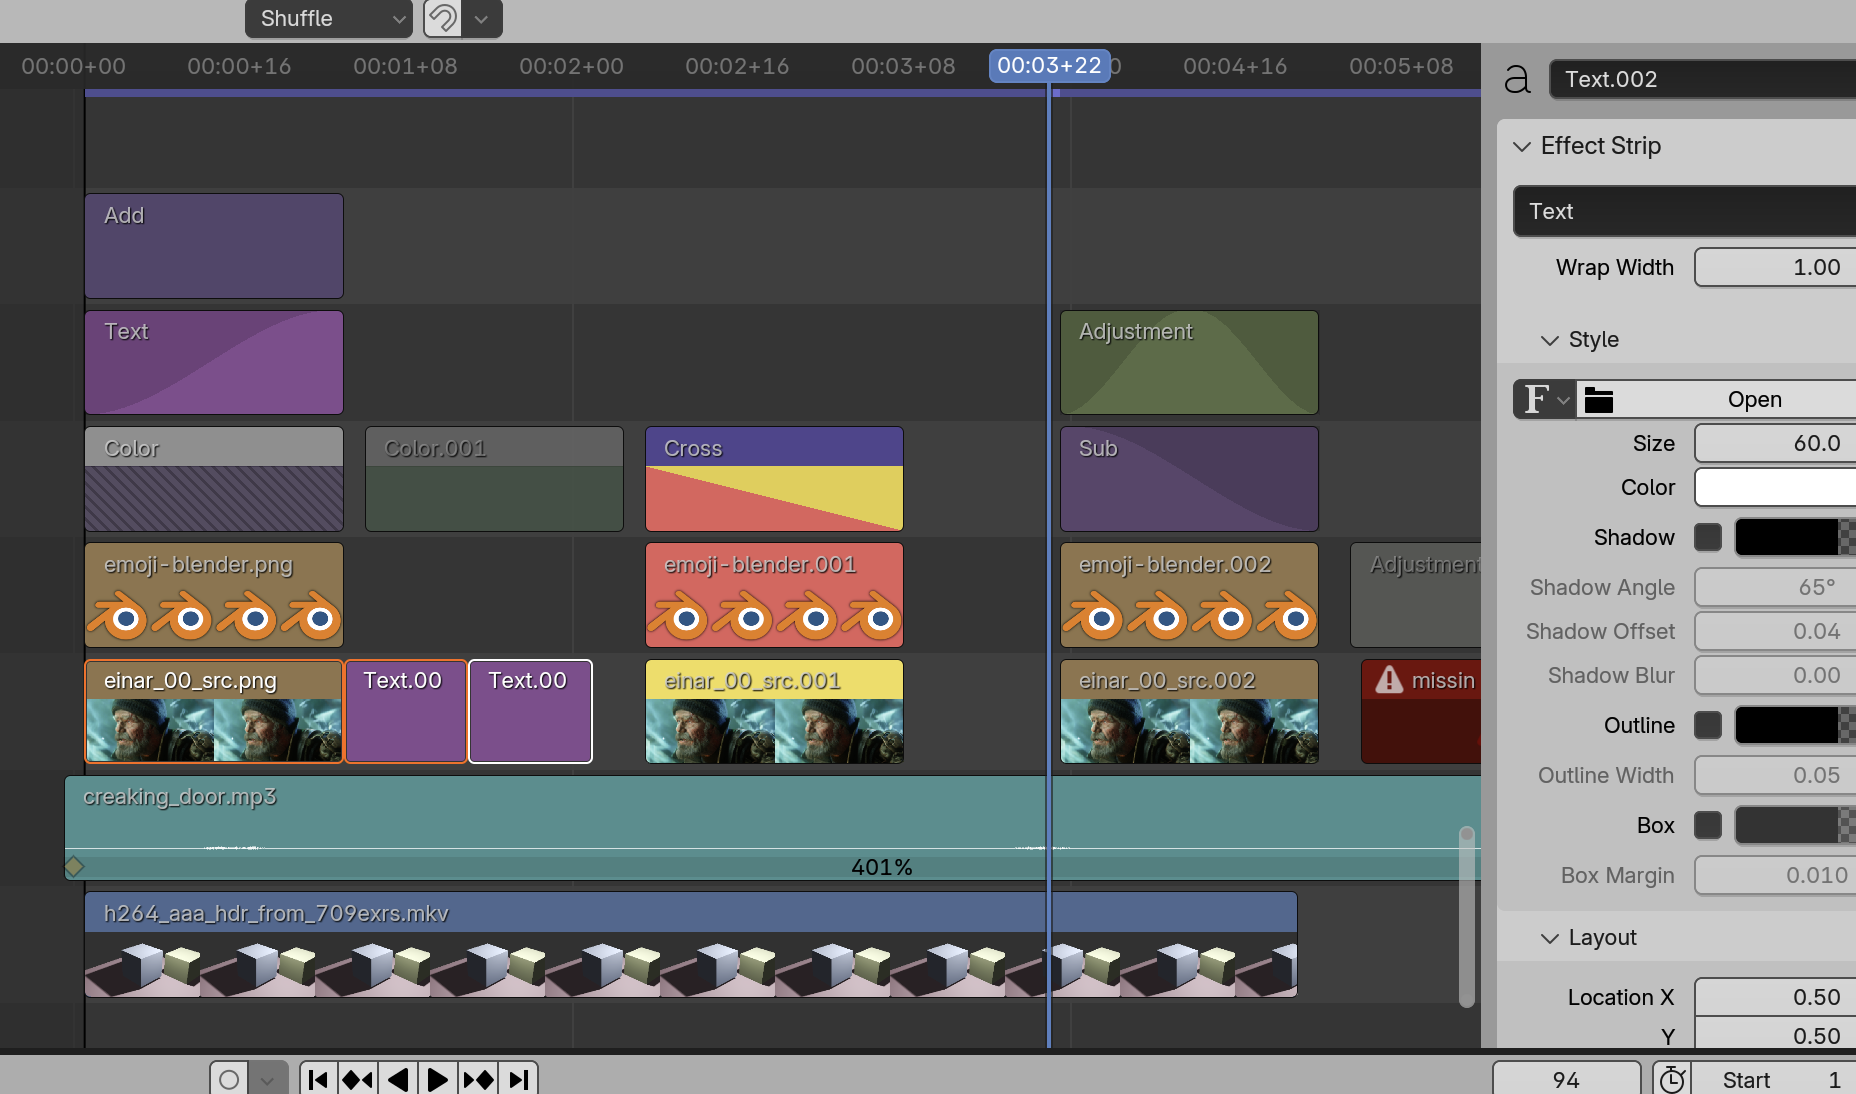Select the creaking_door.mp3 audio strip

(x=772, y=828)
